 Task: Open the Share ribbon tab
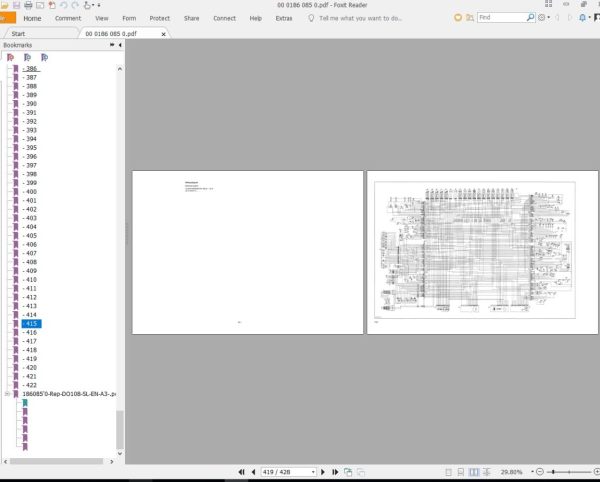[191, 18]
